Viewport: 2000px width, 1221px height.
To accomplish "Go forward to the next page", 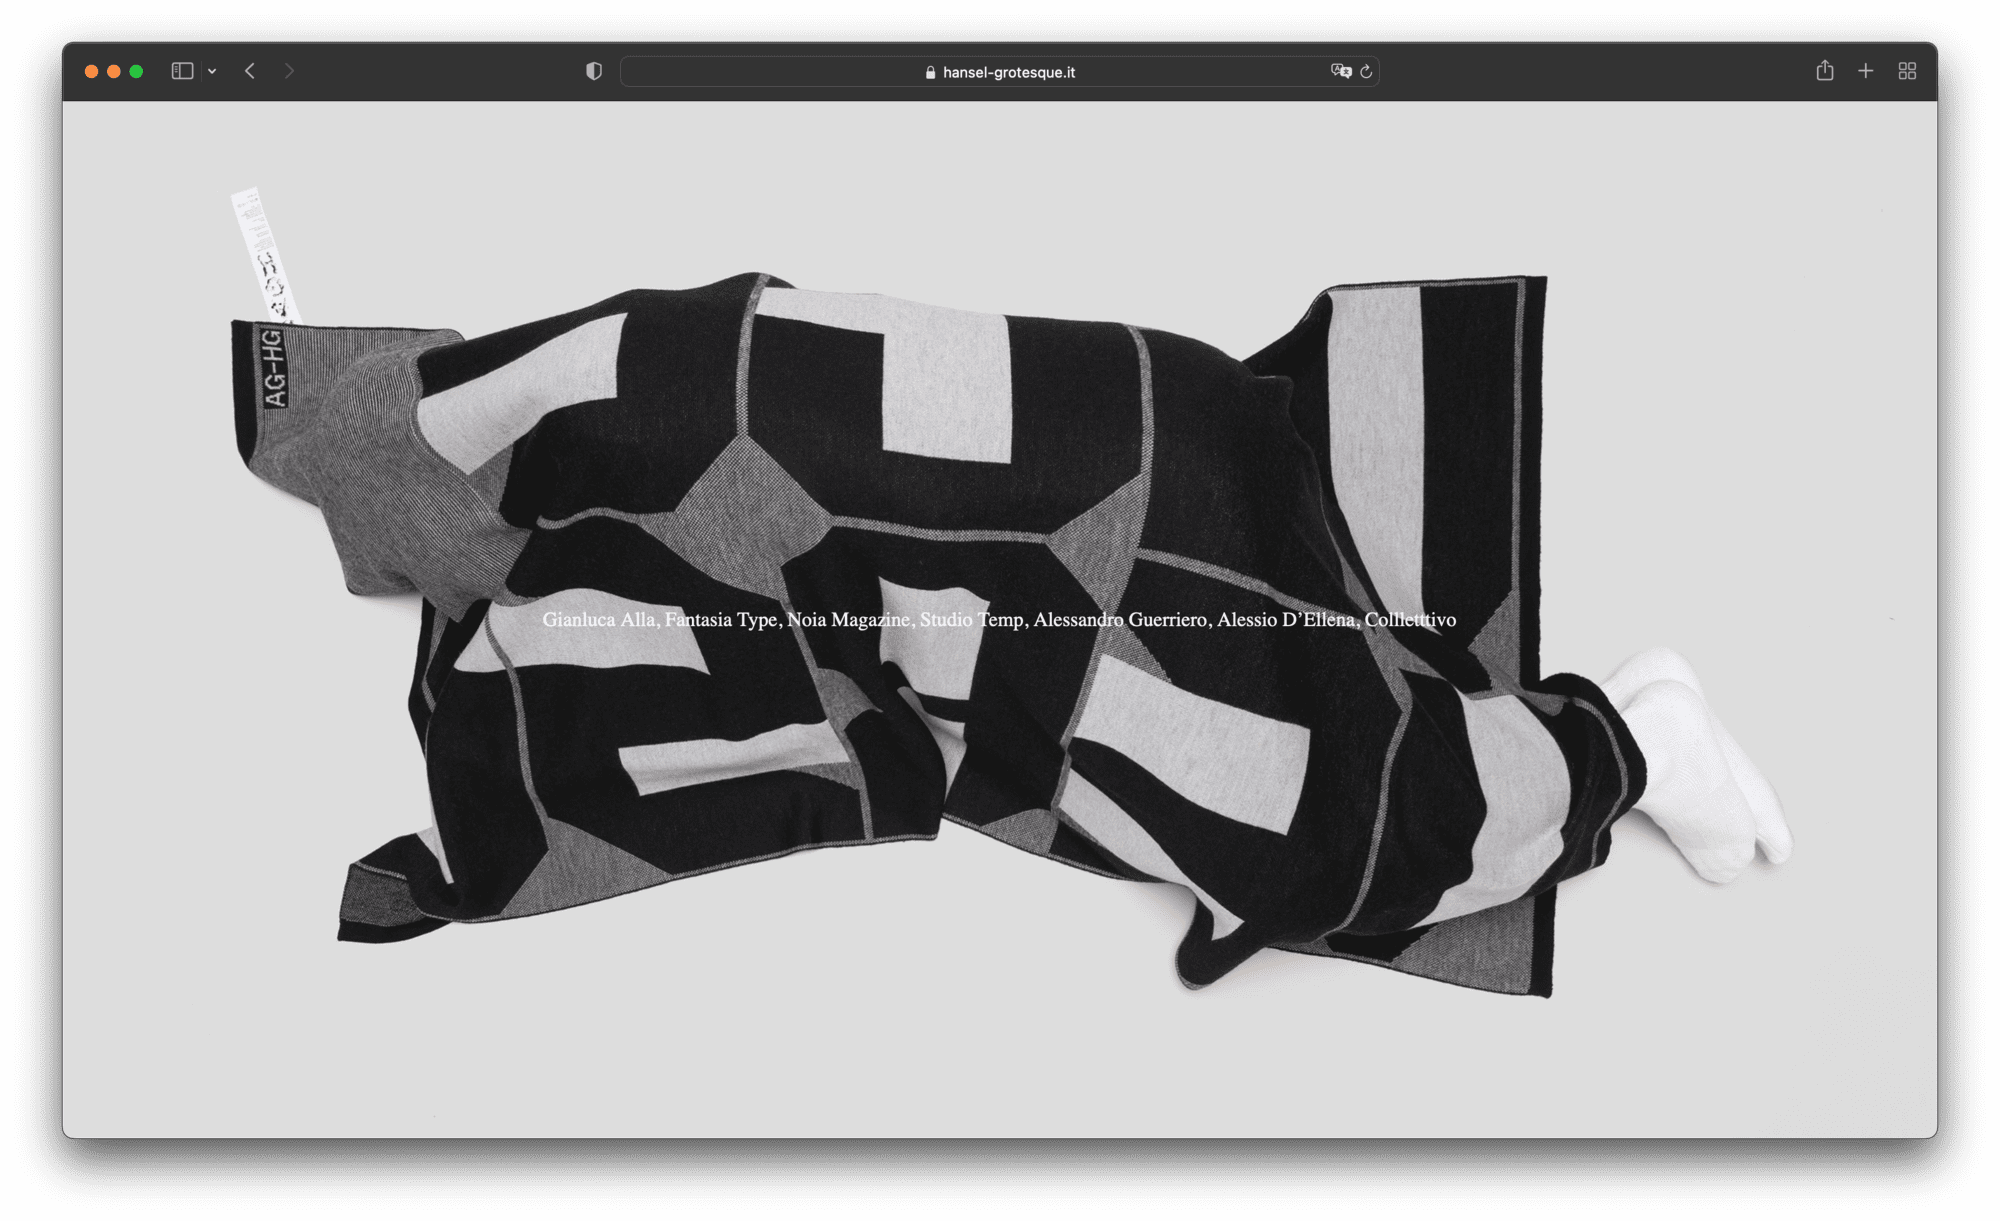I will click(289, 71).
